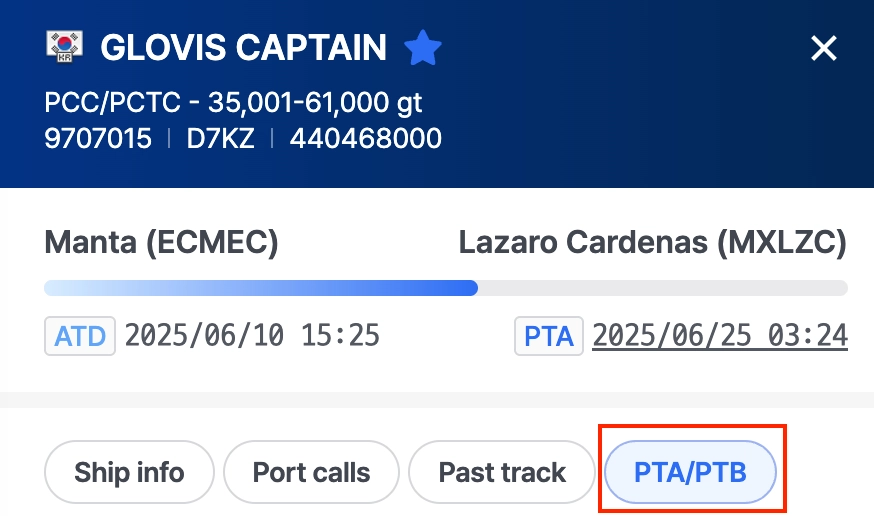Open destination port Lazaro Cardenas (MXLZC)
The width and height of the screenshot is (874, 516).
652,241
